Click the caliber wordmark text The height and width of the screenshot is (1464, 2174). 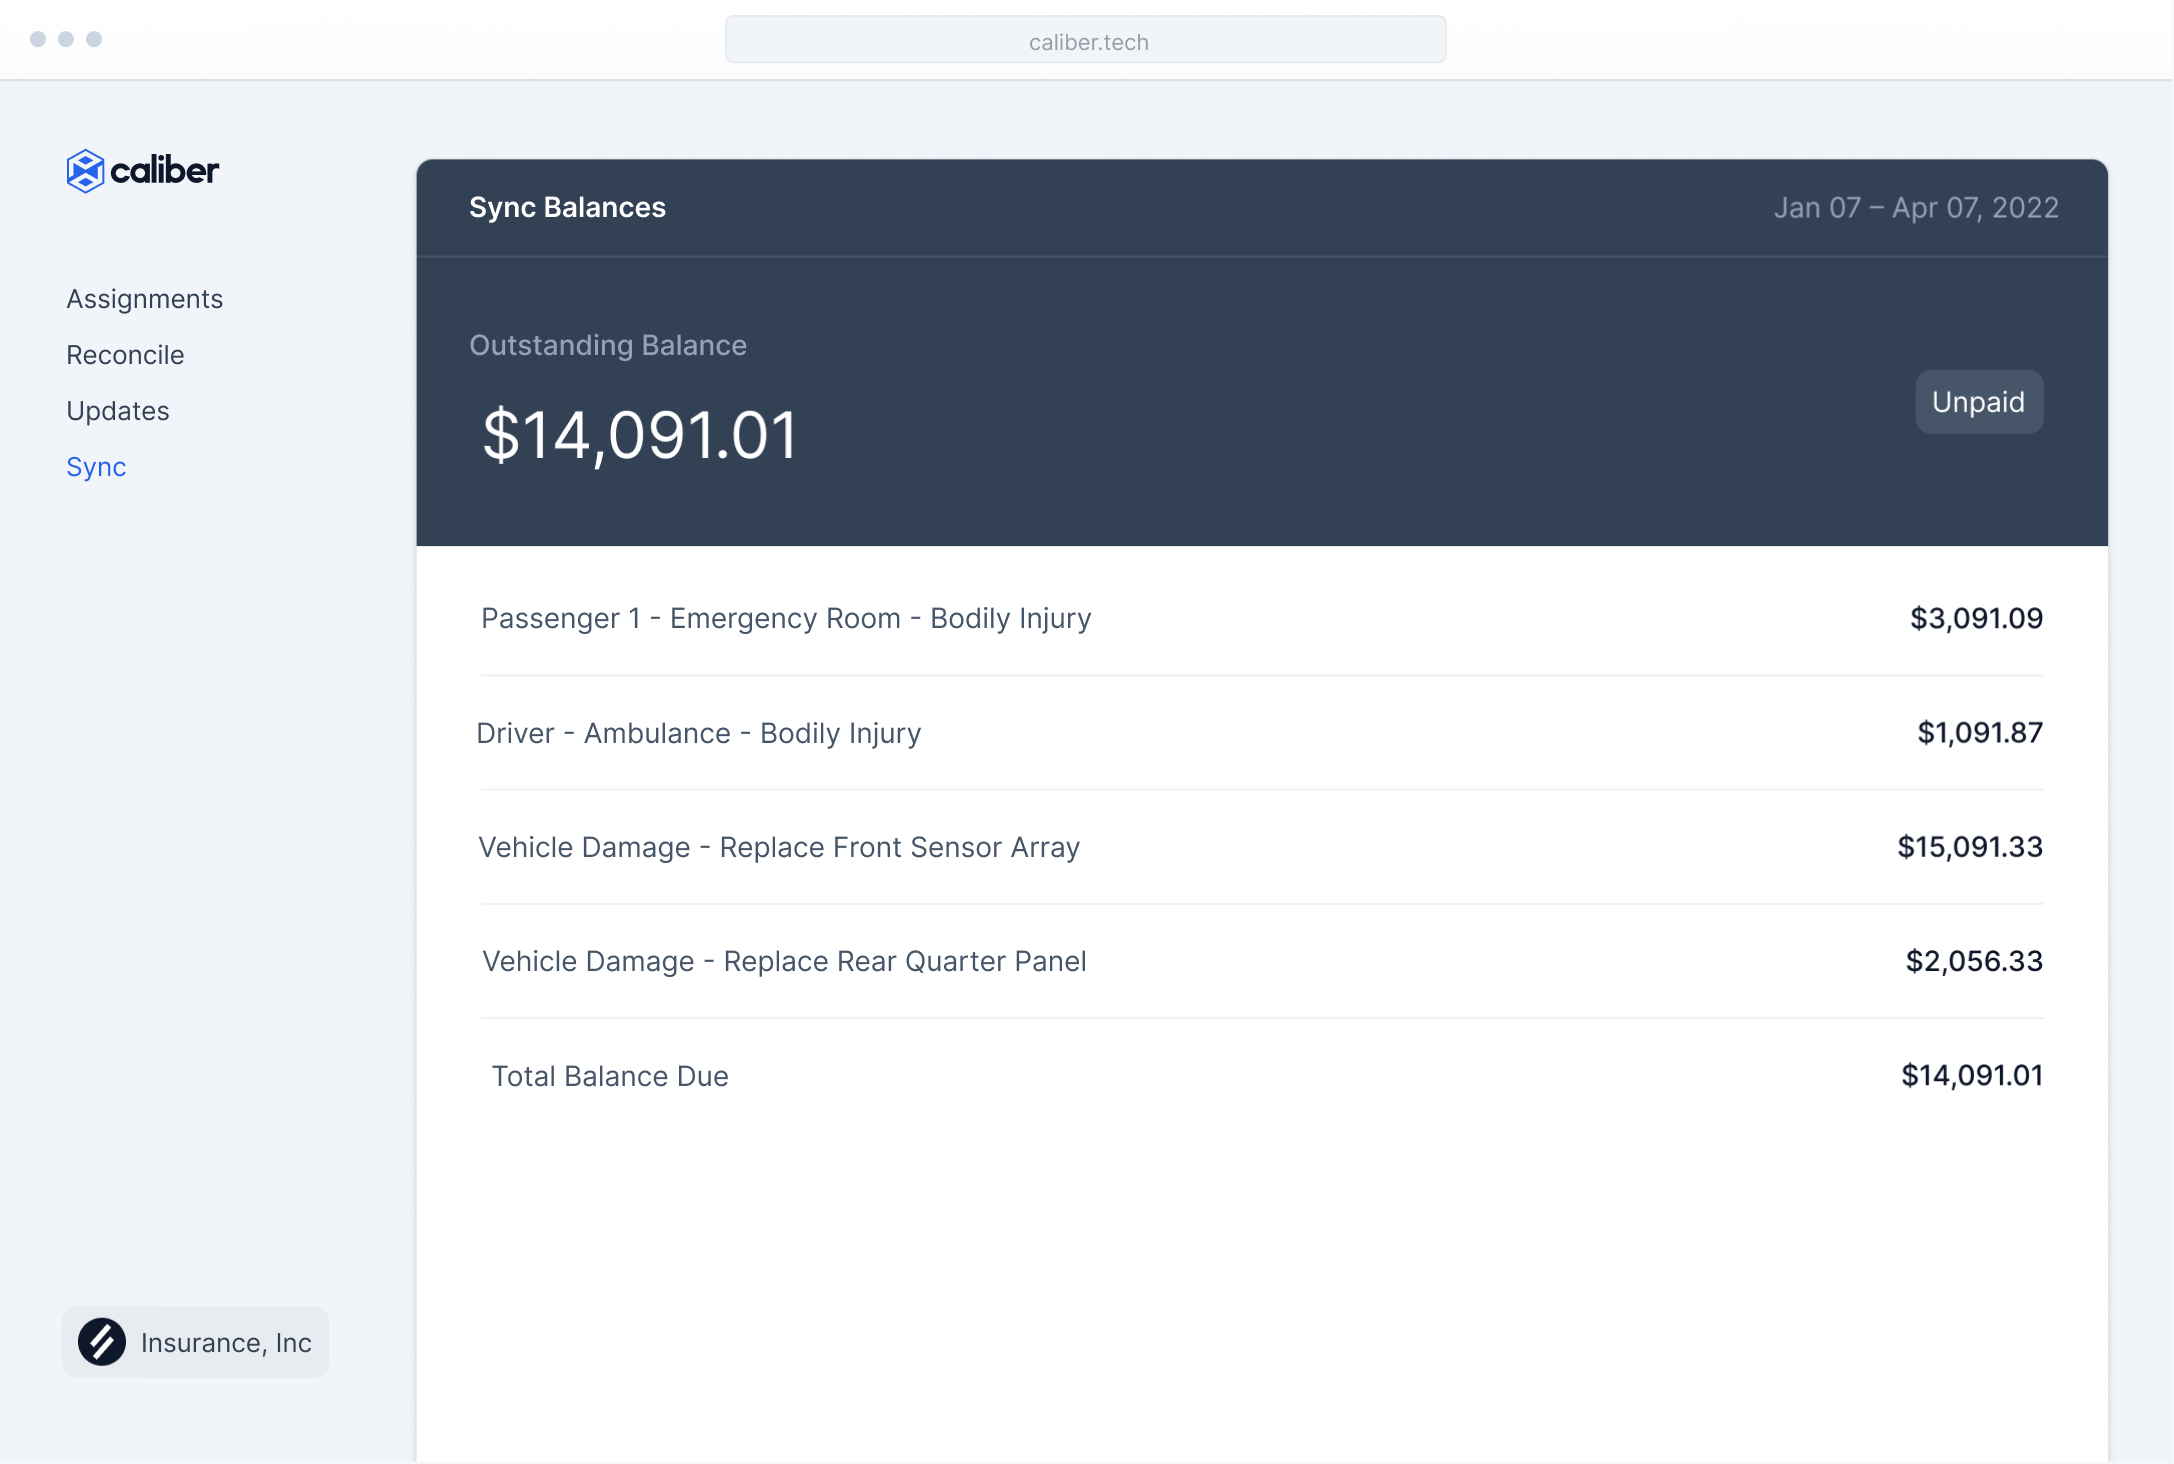(x=164, y=171)
